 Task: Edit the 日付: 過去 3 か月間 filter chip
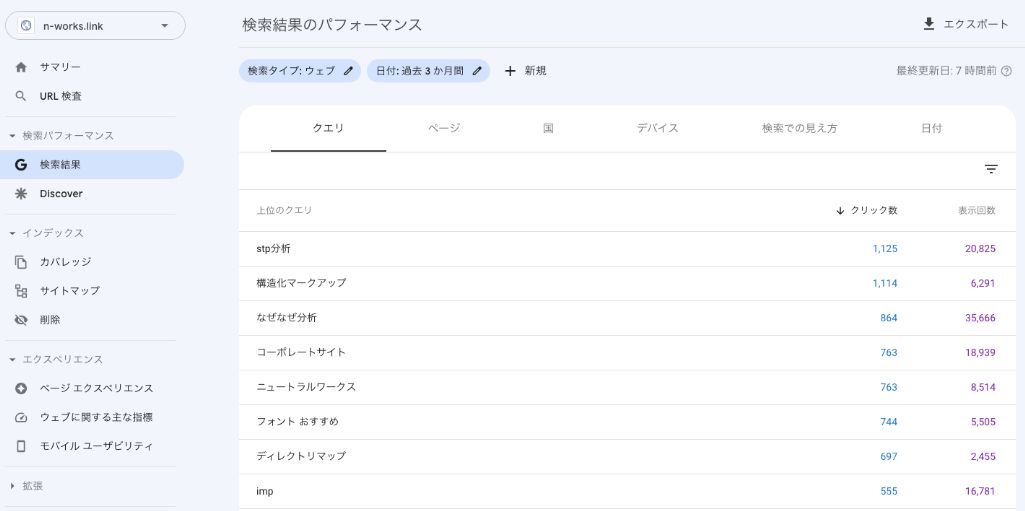pos(428,71)
